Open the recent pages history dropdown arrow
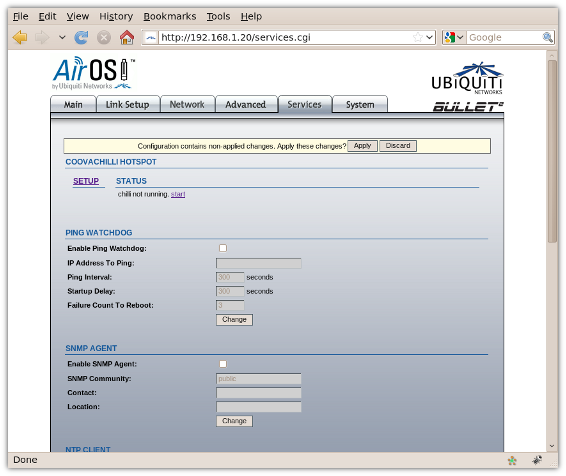This screenshot has width=566, height=476. [x=62, y=37]
